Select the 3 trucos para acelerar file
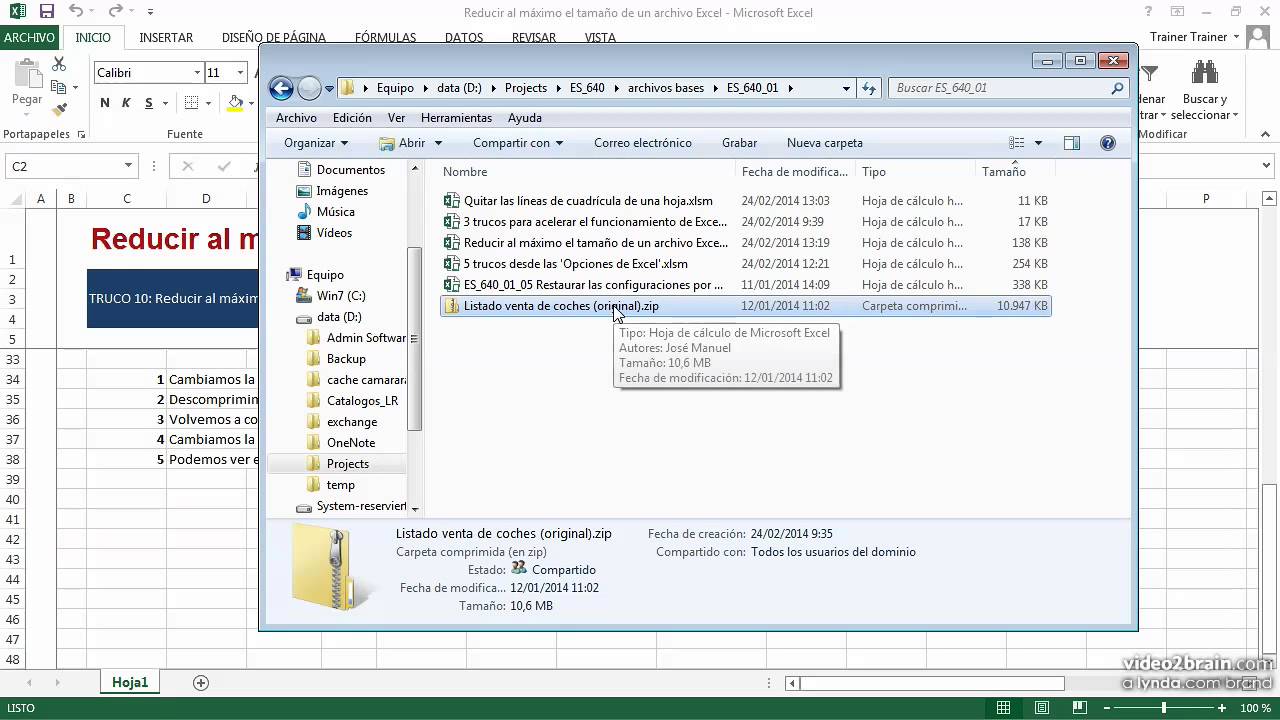 coord(595,222)
